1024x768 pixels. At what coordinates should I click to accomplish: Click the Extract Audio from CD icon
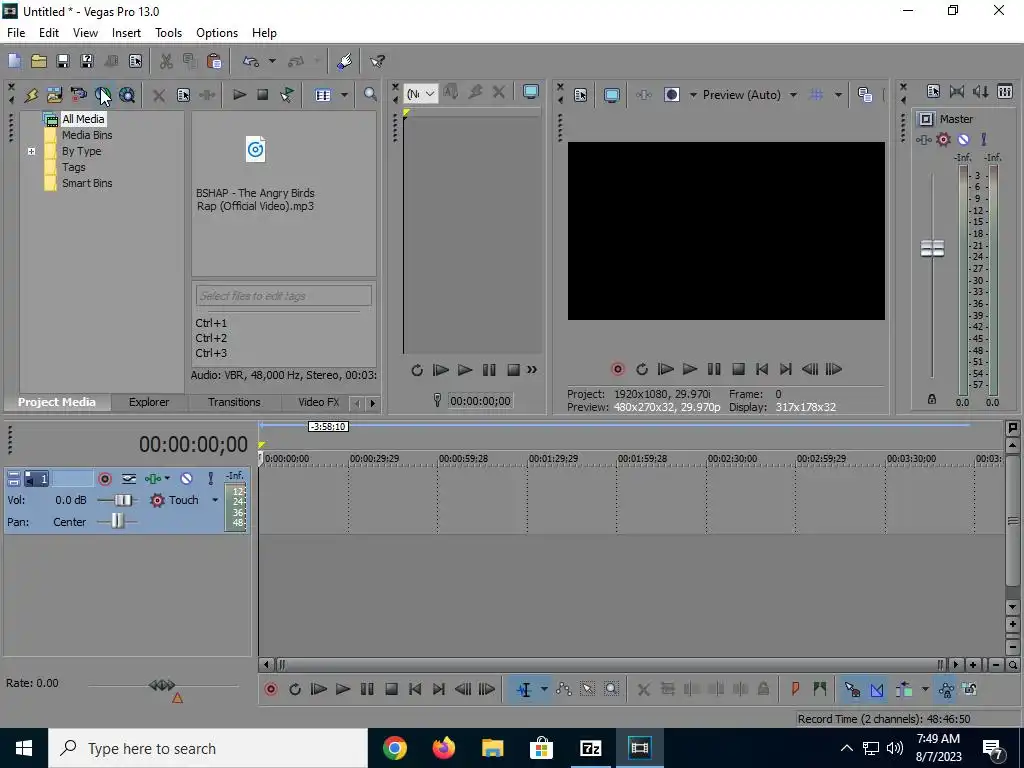pyautogui.click(x=103, y=95)
